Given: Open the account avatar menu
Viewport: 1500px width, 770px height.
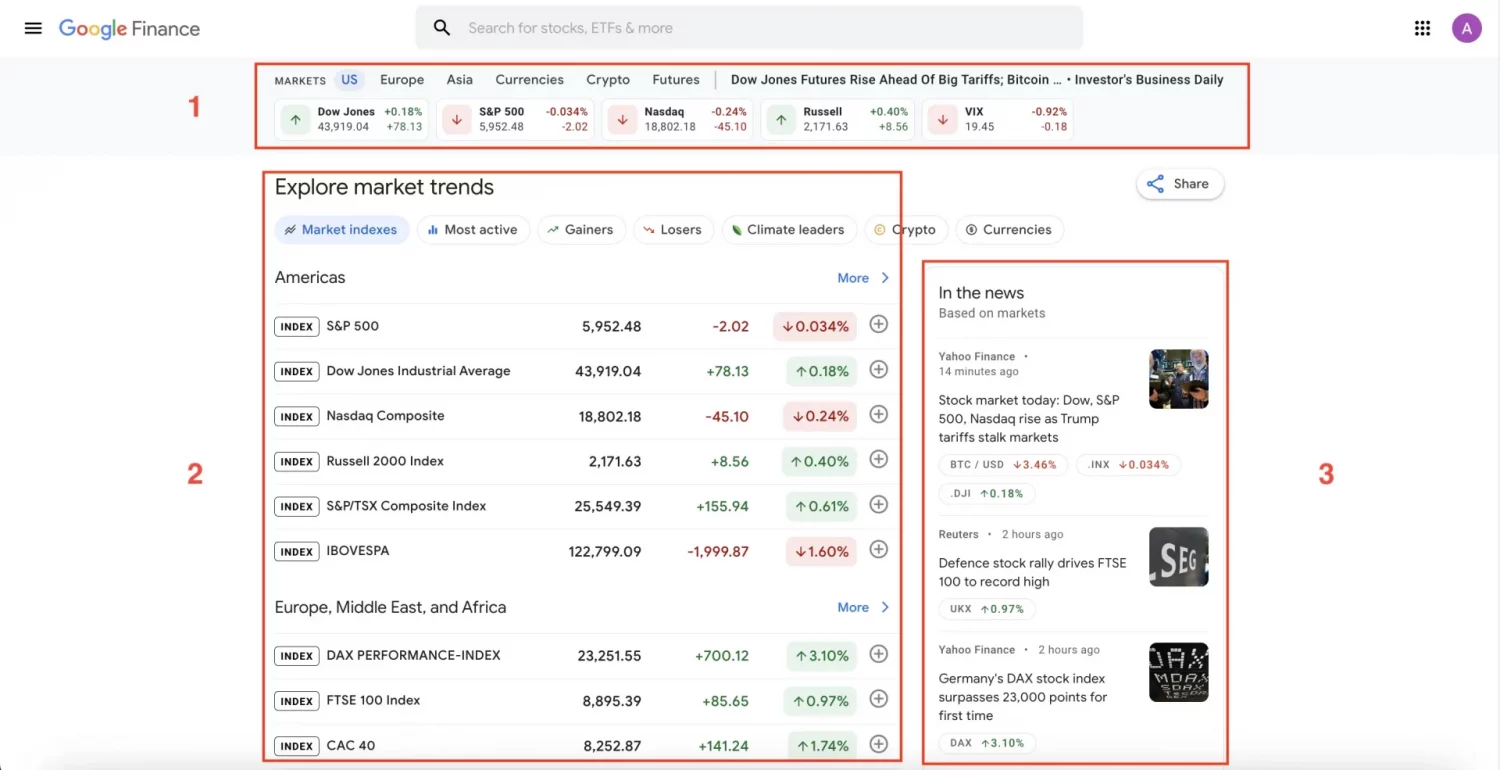Looking at the screenshot, I should pos(1466,28).
